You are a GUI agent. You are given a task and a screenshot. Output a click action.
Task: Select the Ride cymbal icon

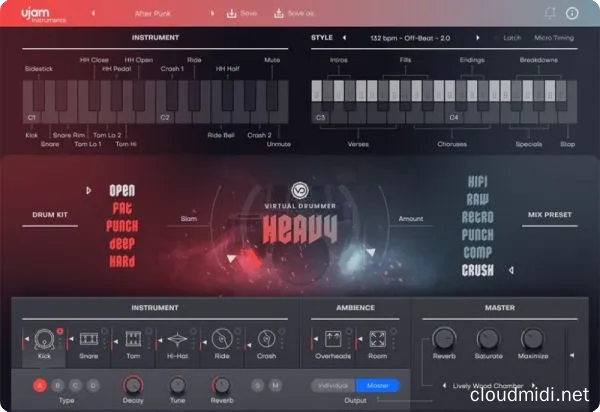(221, 341)
